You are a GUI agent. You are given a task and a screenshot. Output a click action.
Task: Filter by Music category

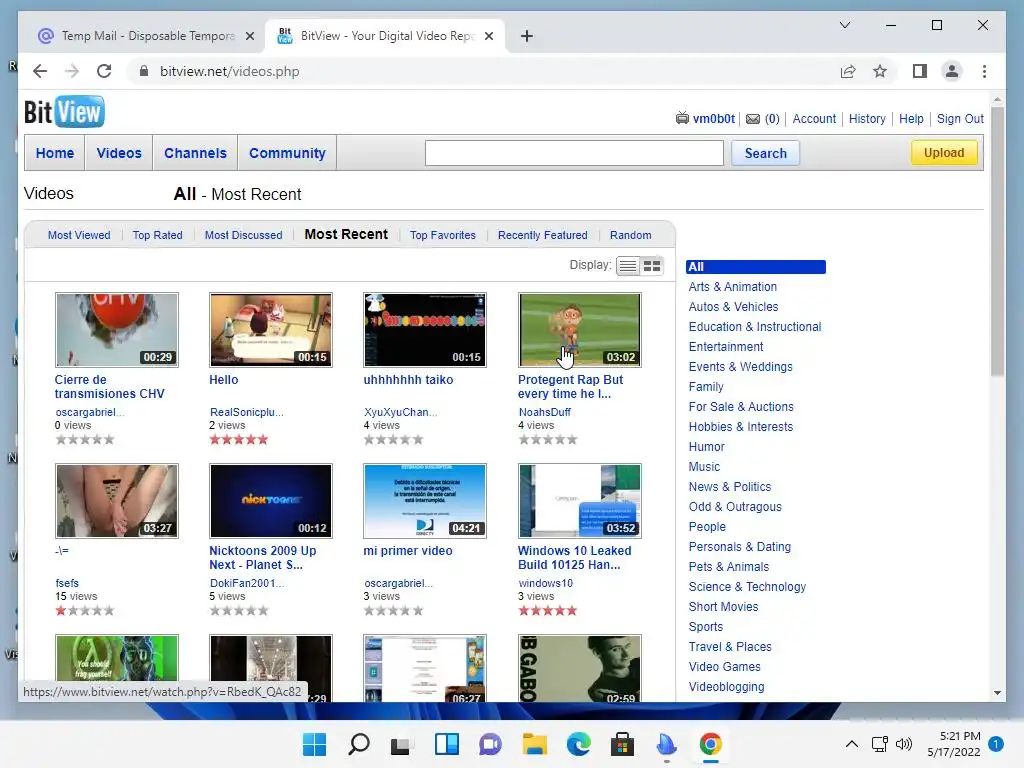(704, 467)
